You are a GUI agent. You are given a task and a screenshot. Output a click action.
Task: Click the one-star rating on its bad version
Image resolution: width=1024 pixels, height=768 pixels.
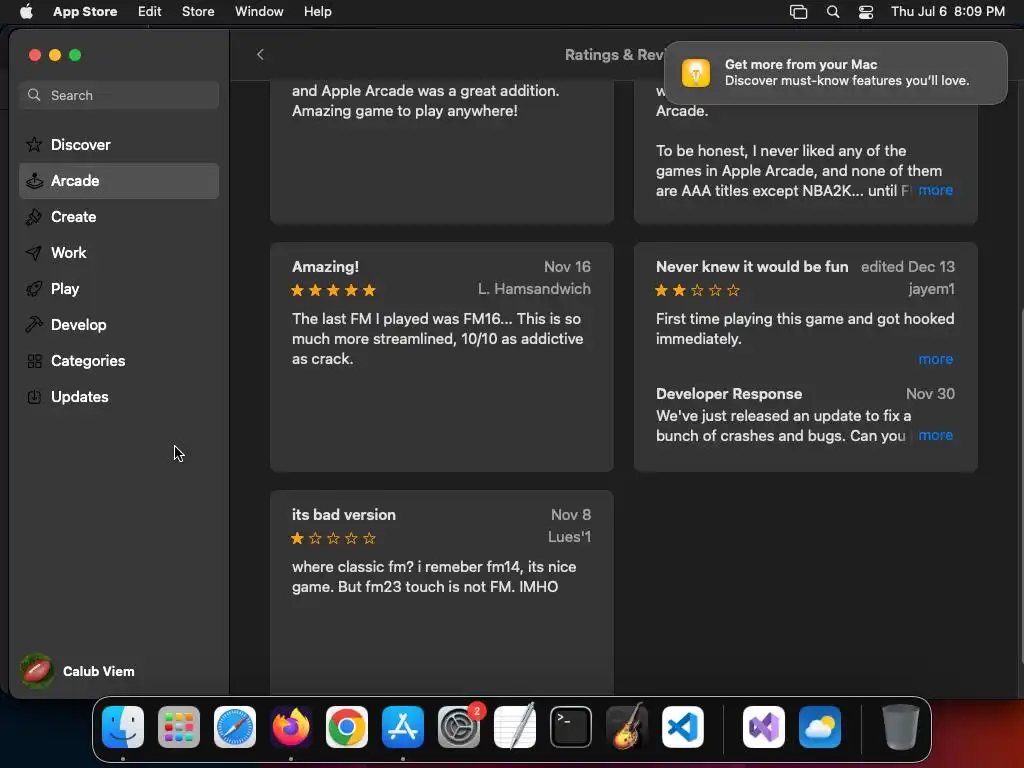click(x=333, y=538)
